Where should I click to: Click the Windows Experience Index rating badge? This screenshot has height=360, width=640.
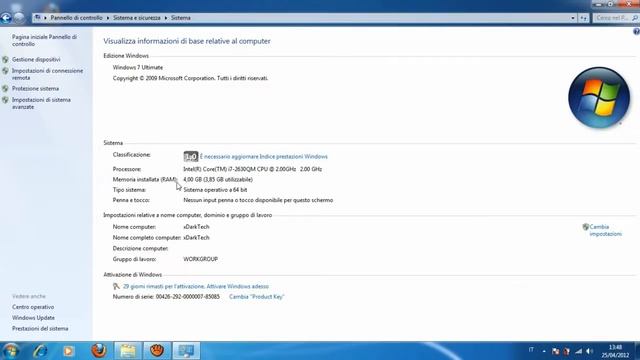pyautogui.click(x=191, y=156)
